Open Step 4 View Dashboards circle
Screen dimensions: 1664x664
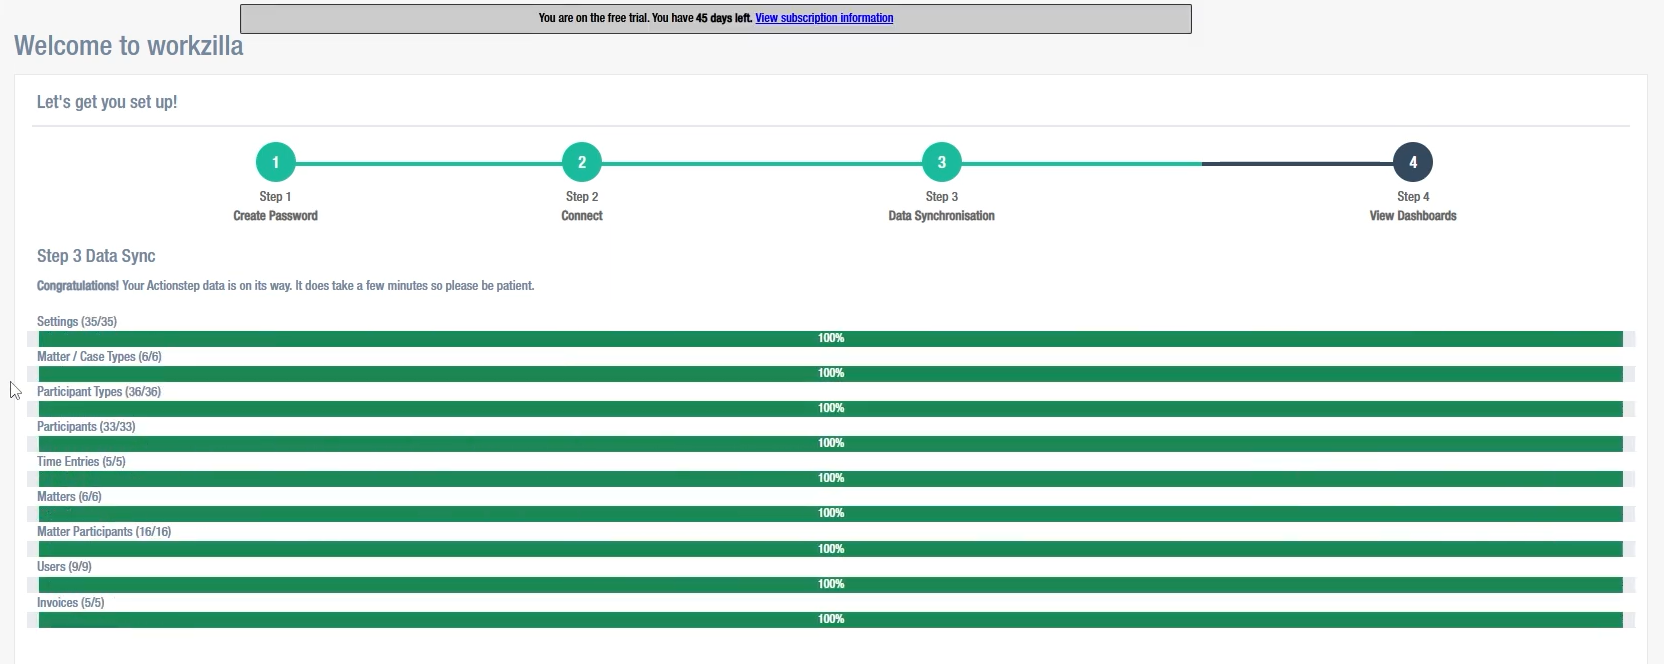[1412, 162]
